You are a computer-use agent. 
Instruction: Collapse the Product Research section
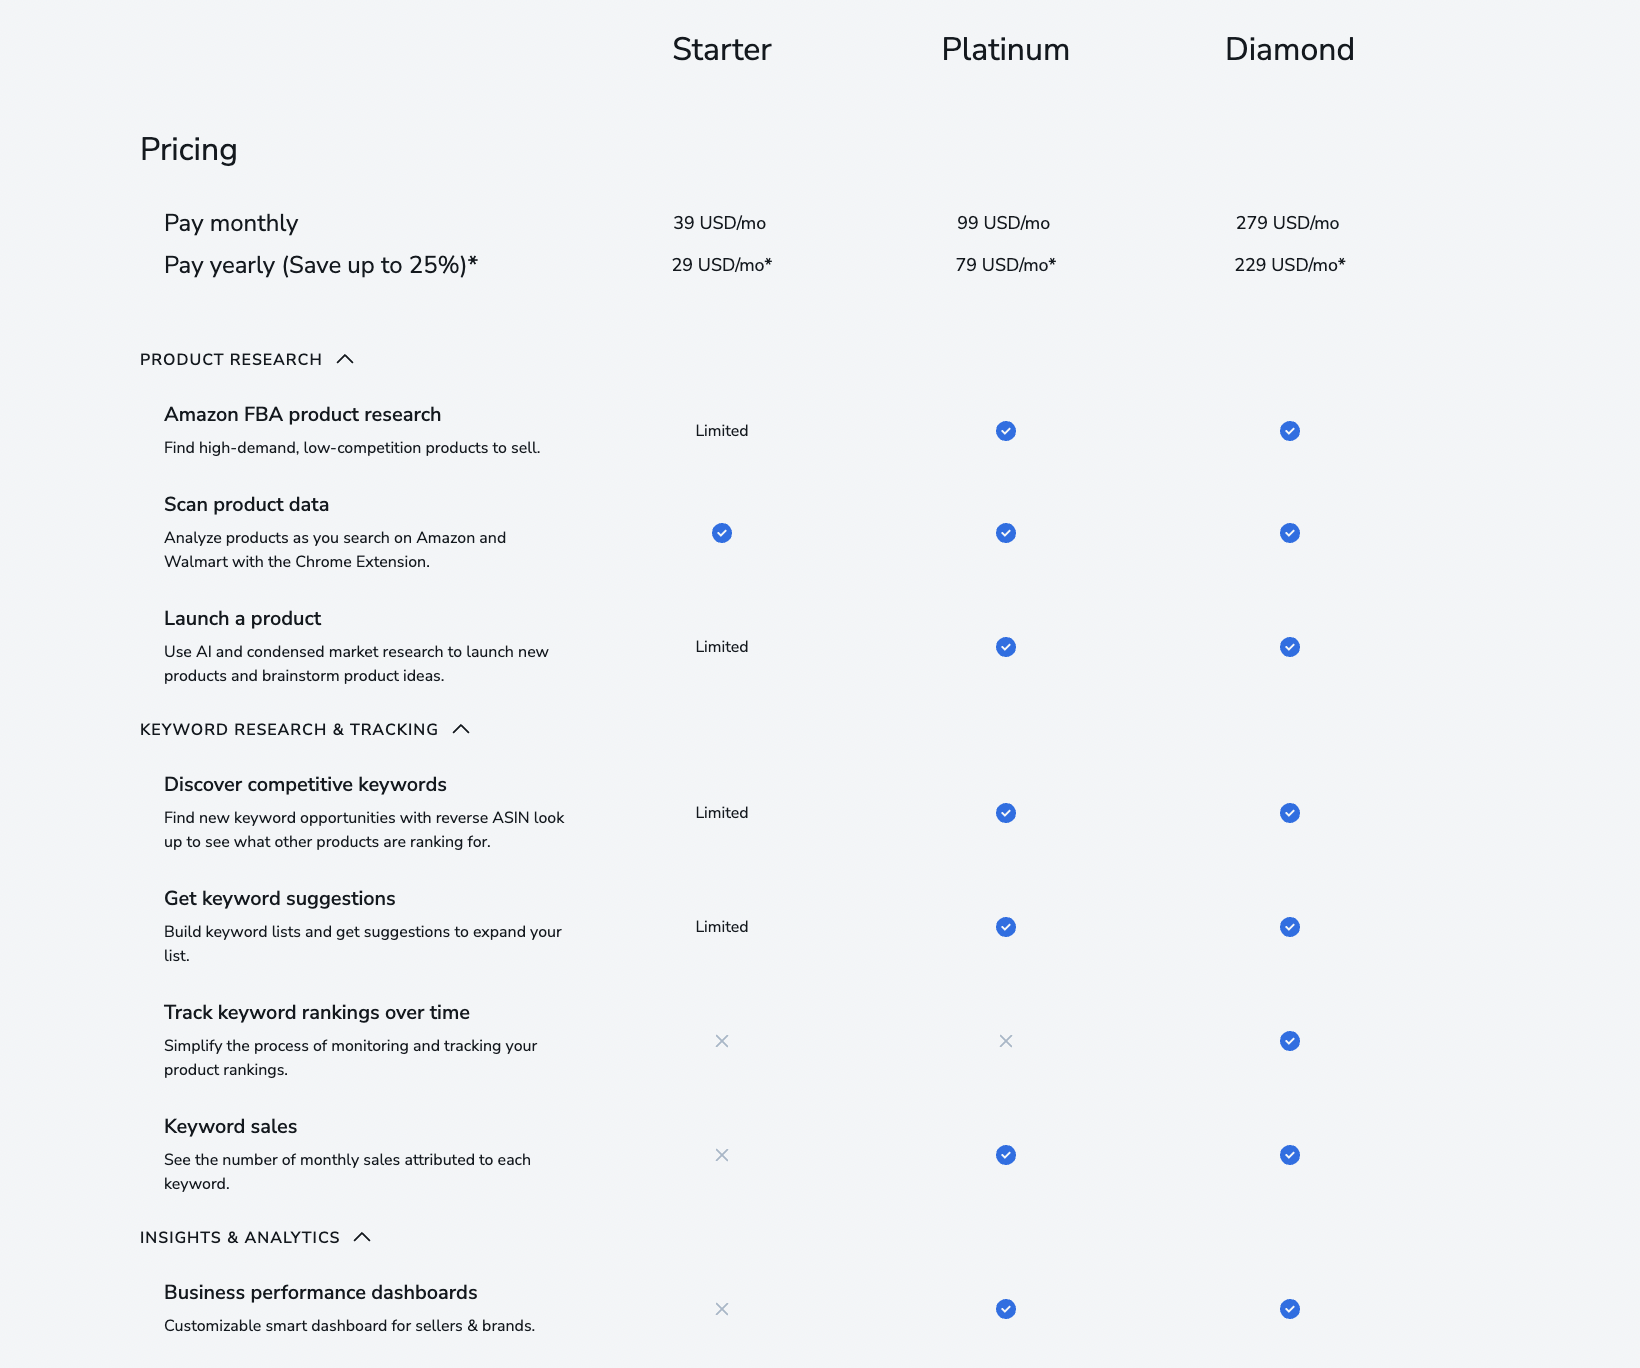click(345, 359)
